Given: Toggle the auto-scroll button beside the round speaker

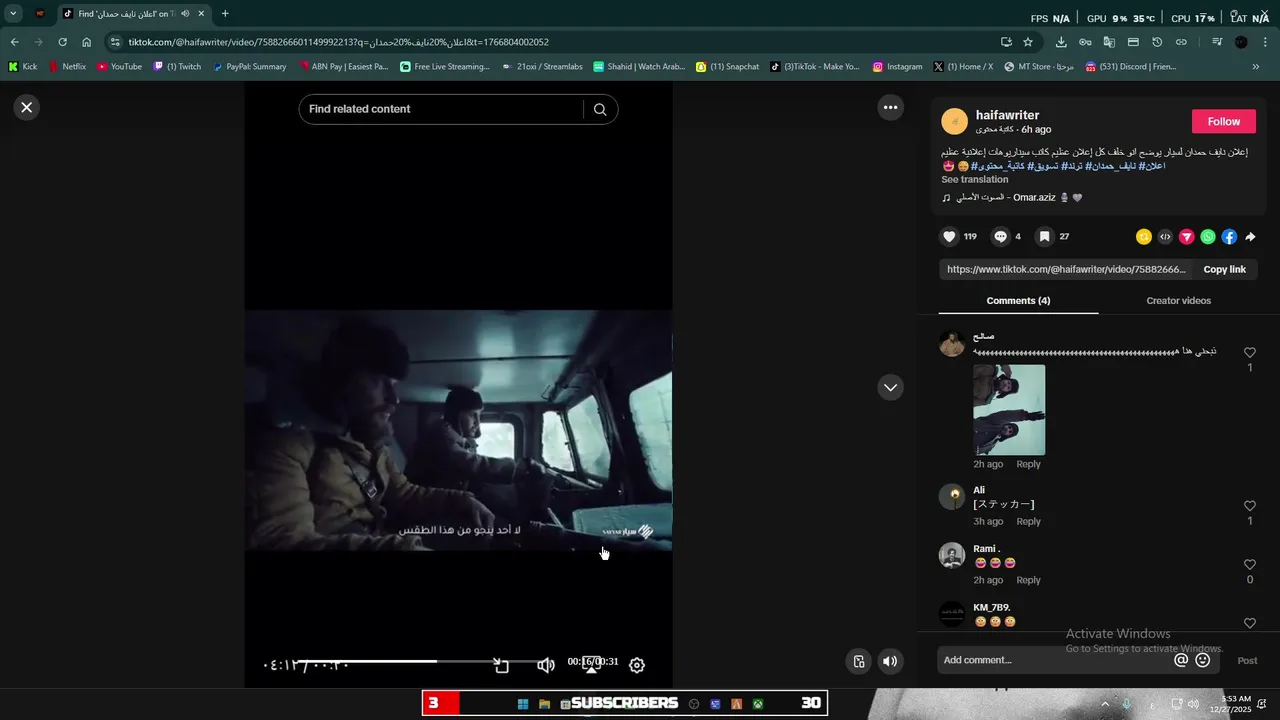Looking at the screenshot, I should click(858, 661).
